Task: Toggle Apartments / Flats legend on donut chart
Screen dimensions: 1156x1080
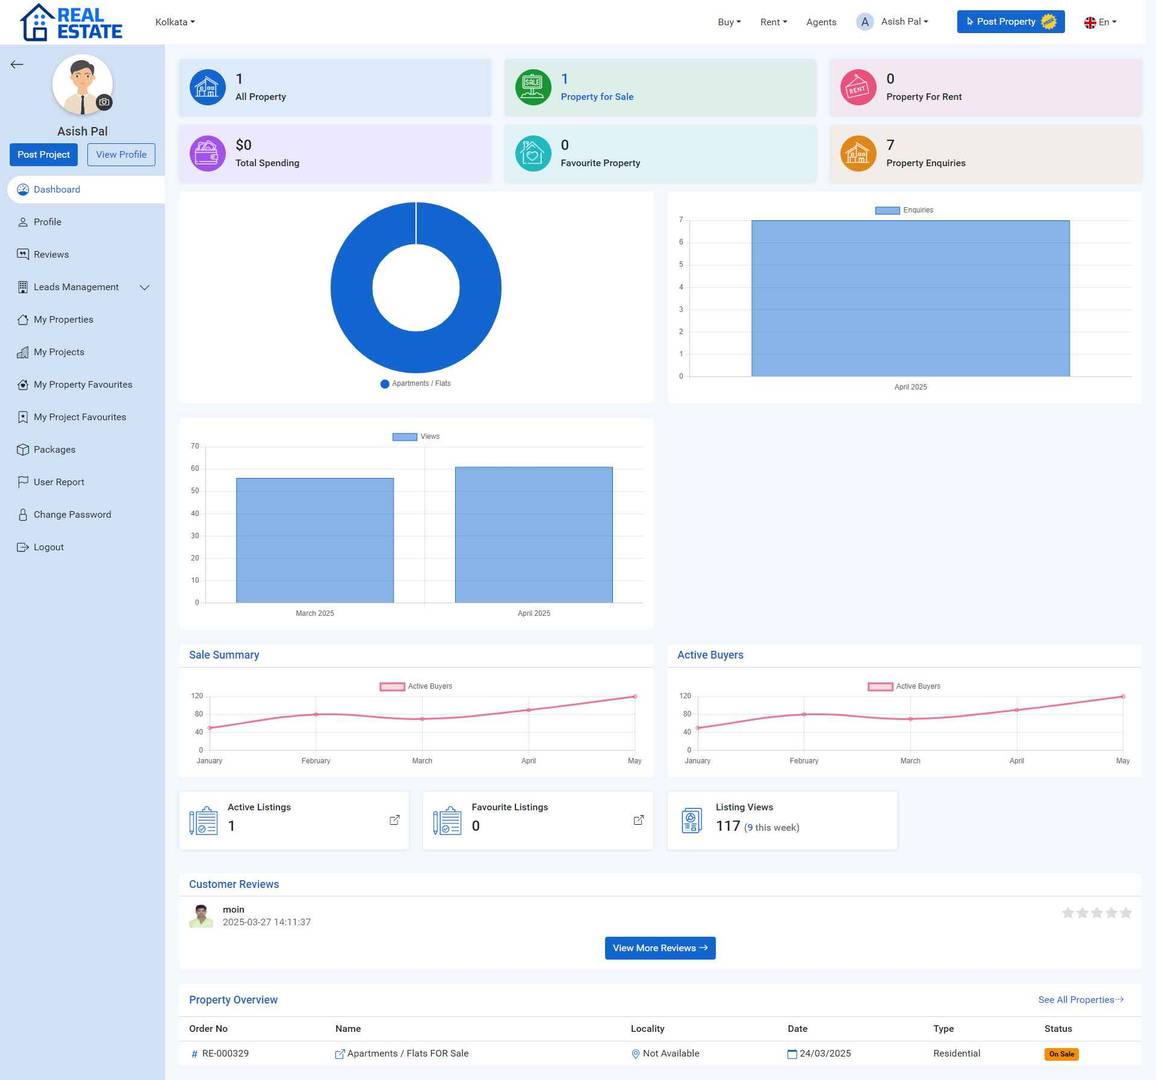Action: coord(415,384)
